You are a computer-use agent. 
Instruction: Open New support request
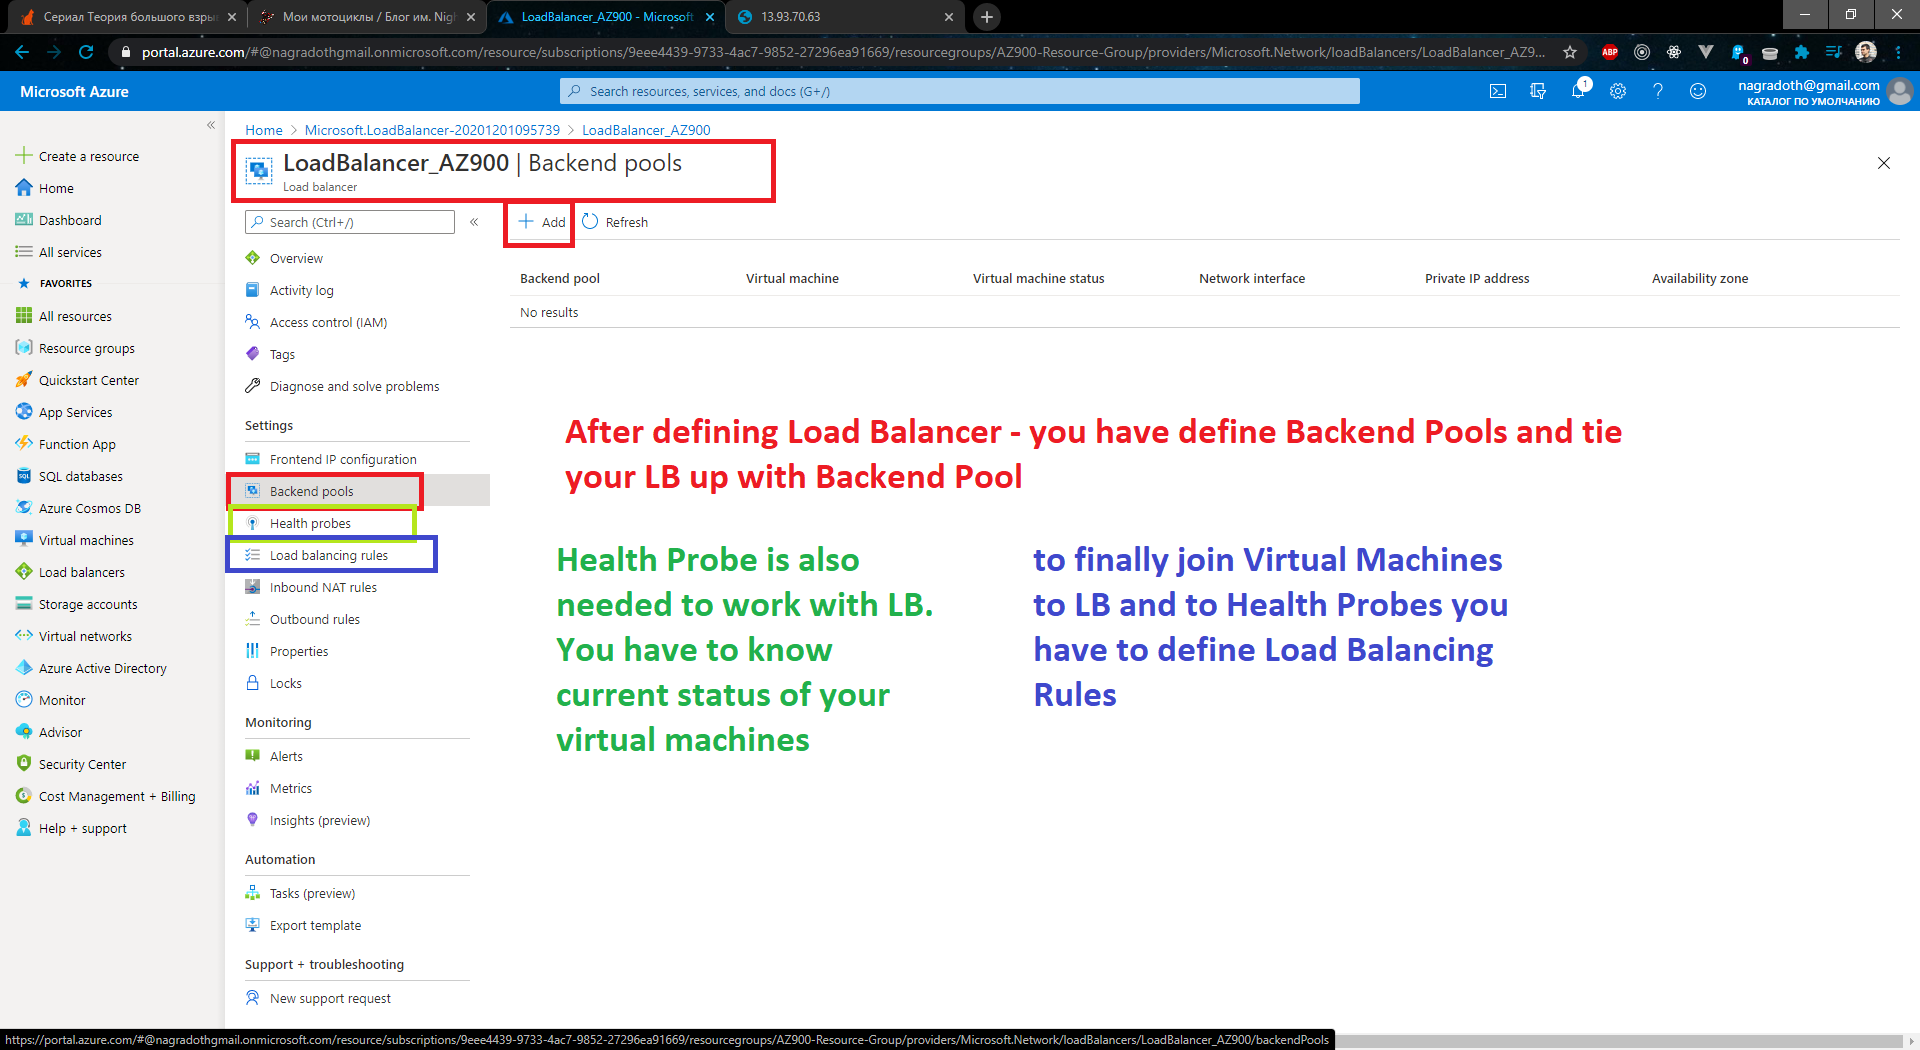(318, 998)
